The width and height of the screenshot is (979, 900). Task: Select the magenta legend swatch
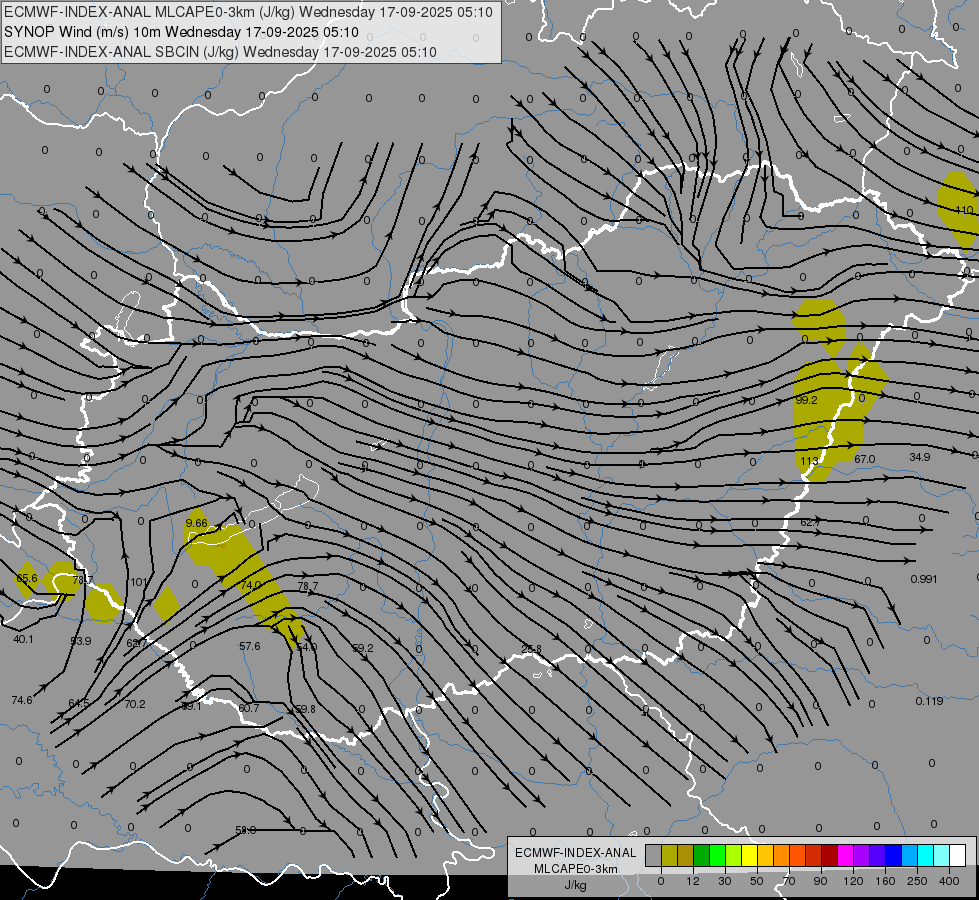point(845,855)
